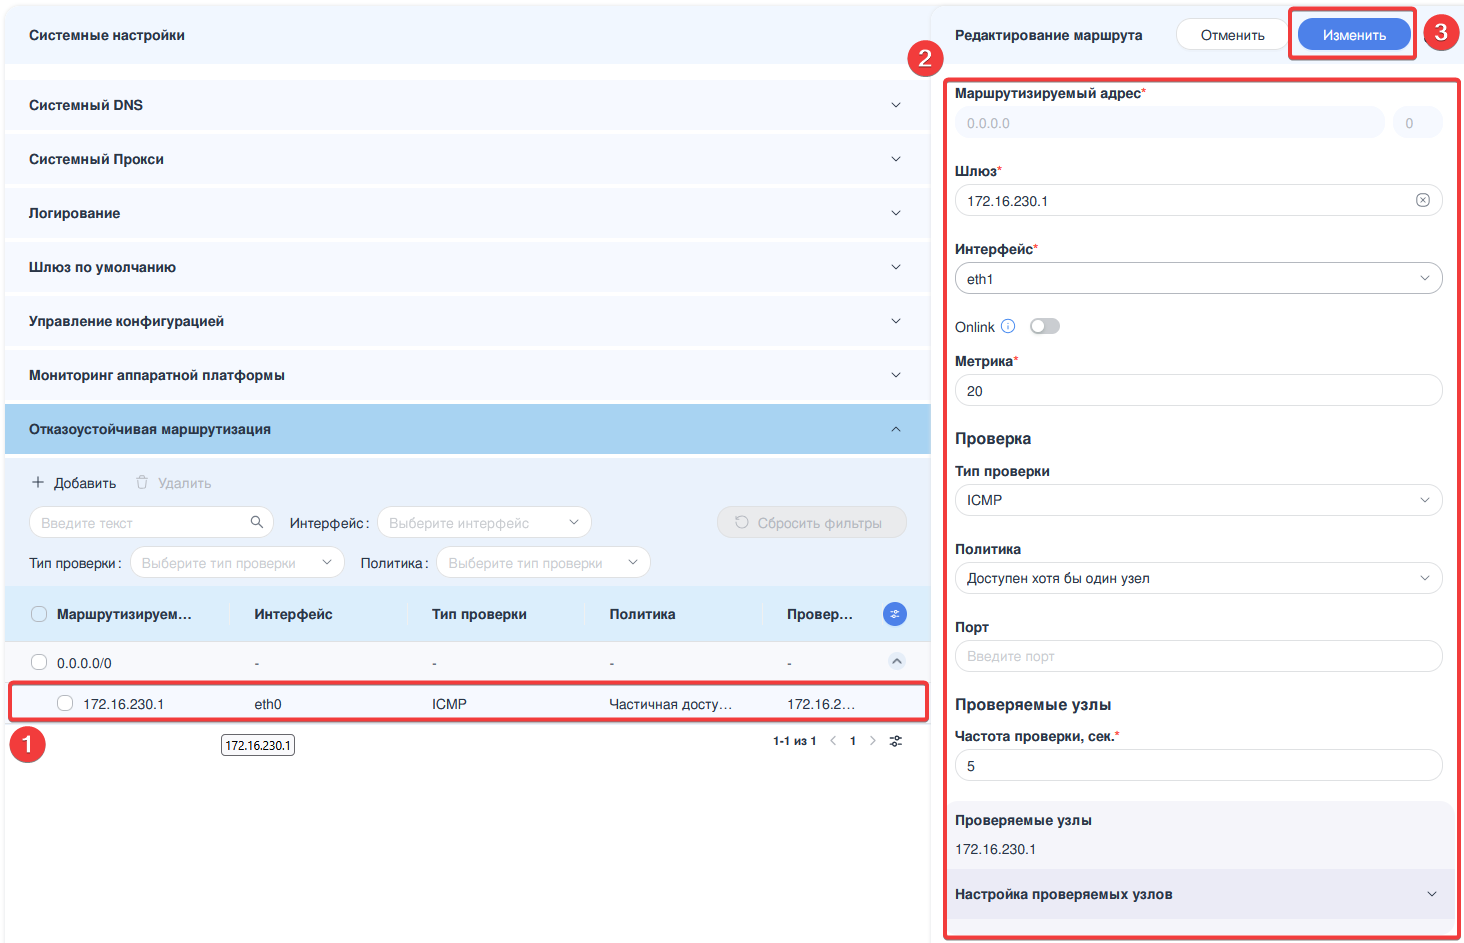
Task: Click the Onlink info icon
Action: click(x=1008, y=326)
